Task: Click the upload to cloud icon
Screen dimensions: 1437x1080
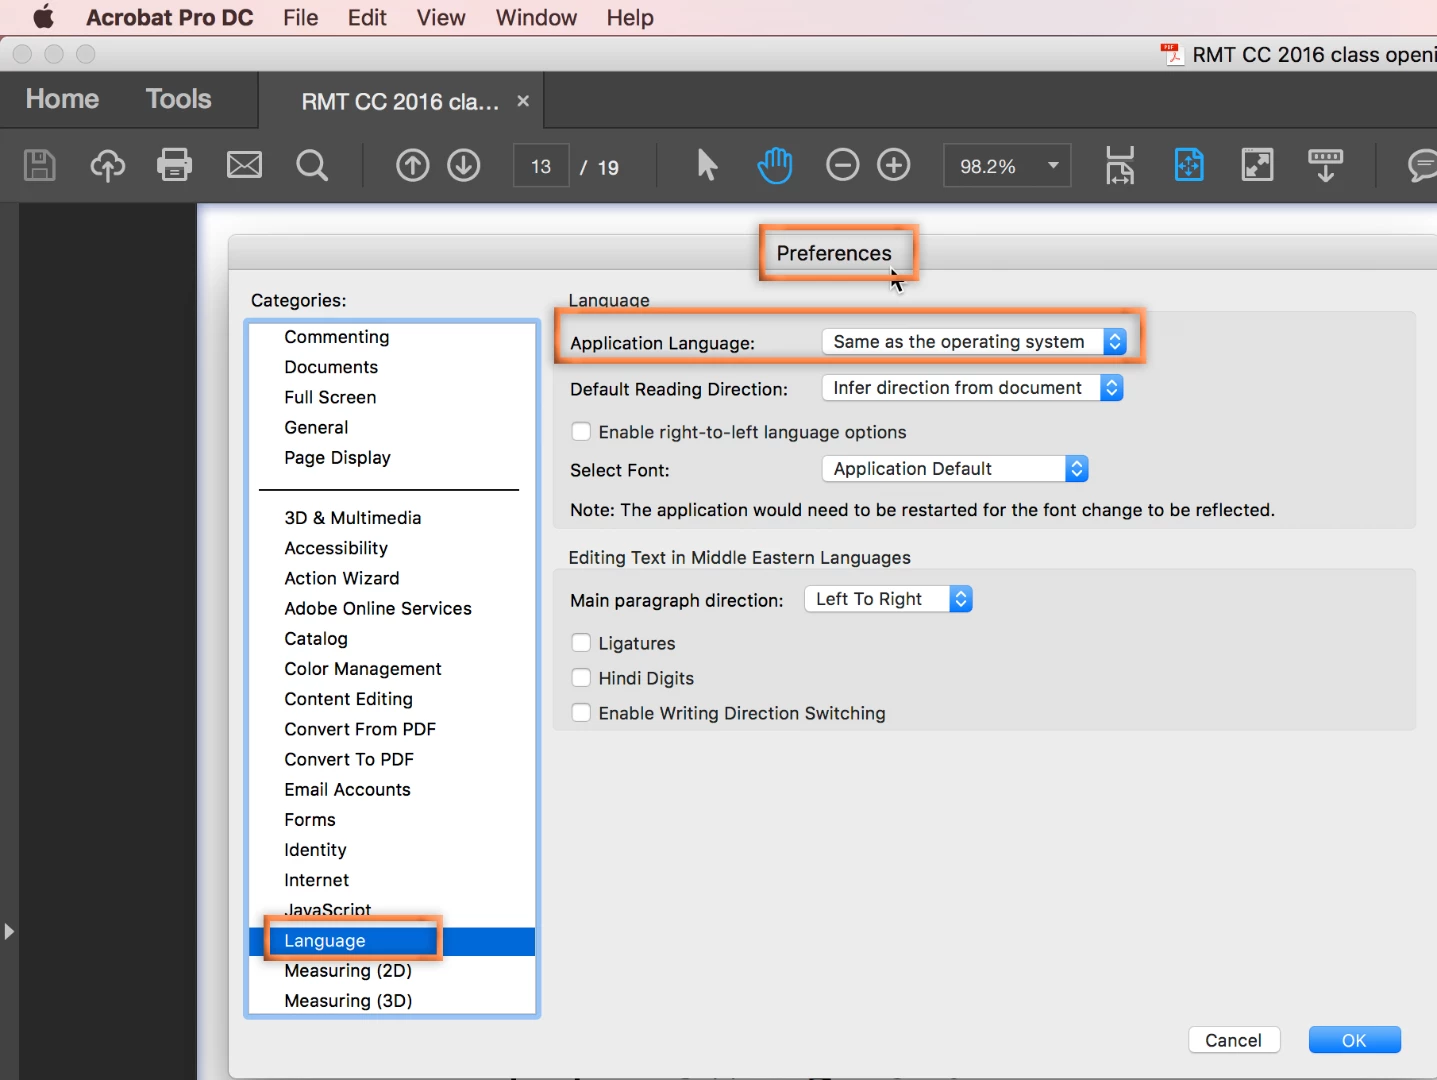Action: pos(108,165)
